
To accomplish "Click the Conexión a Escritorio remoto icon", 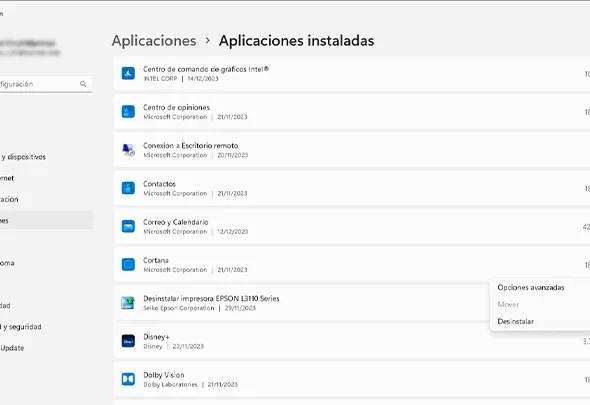I will [x=128, y=150].
